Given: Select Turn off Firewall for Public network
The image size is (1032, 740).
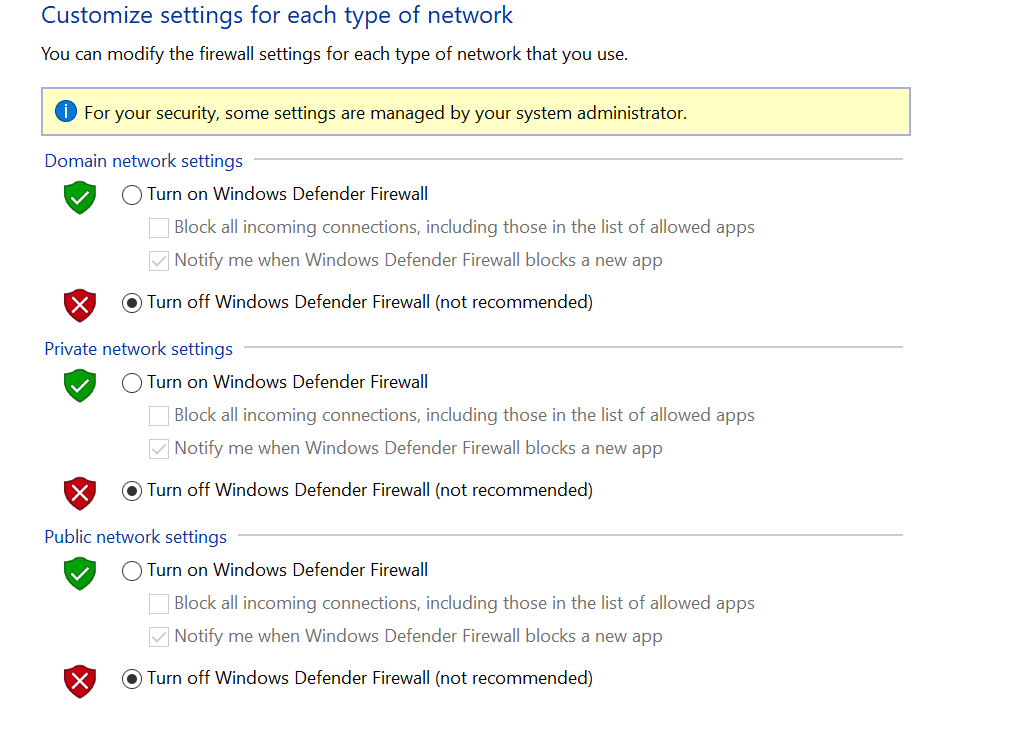Looking at the screenshot, I should click(x=132, y=679).
